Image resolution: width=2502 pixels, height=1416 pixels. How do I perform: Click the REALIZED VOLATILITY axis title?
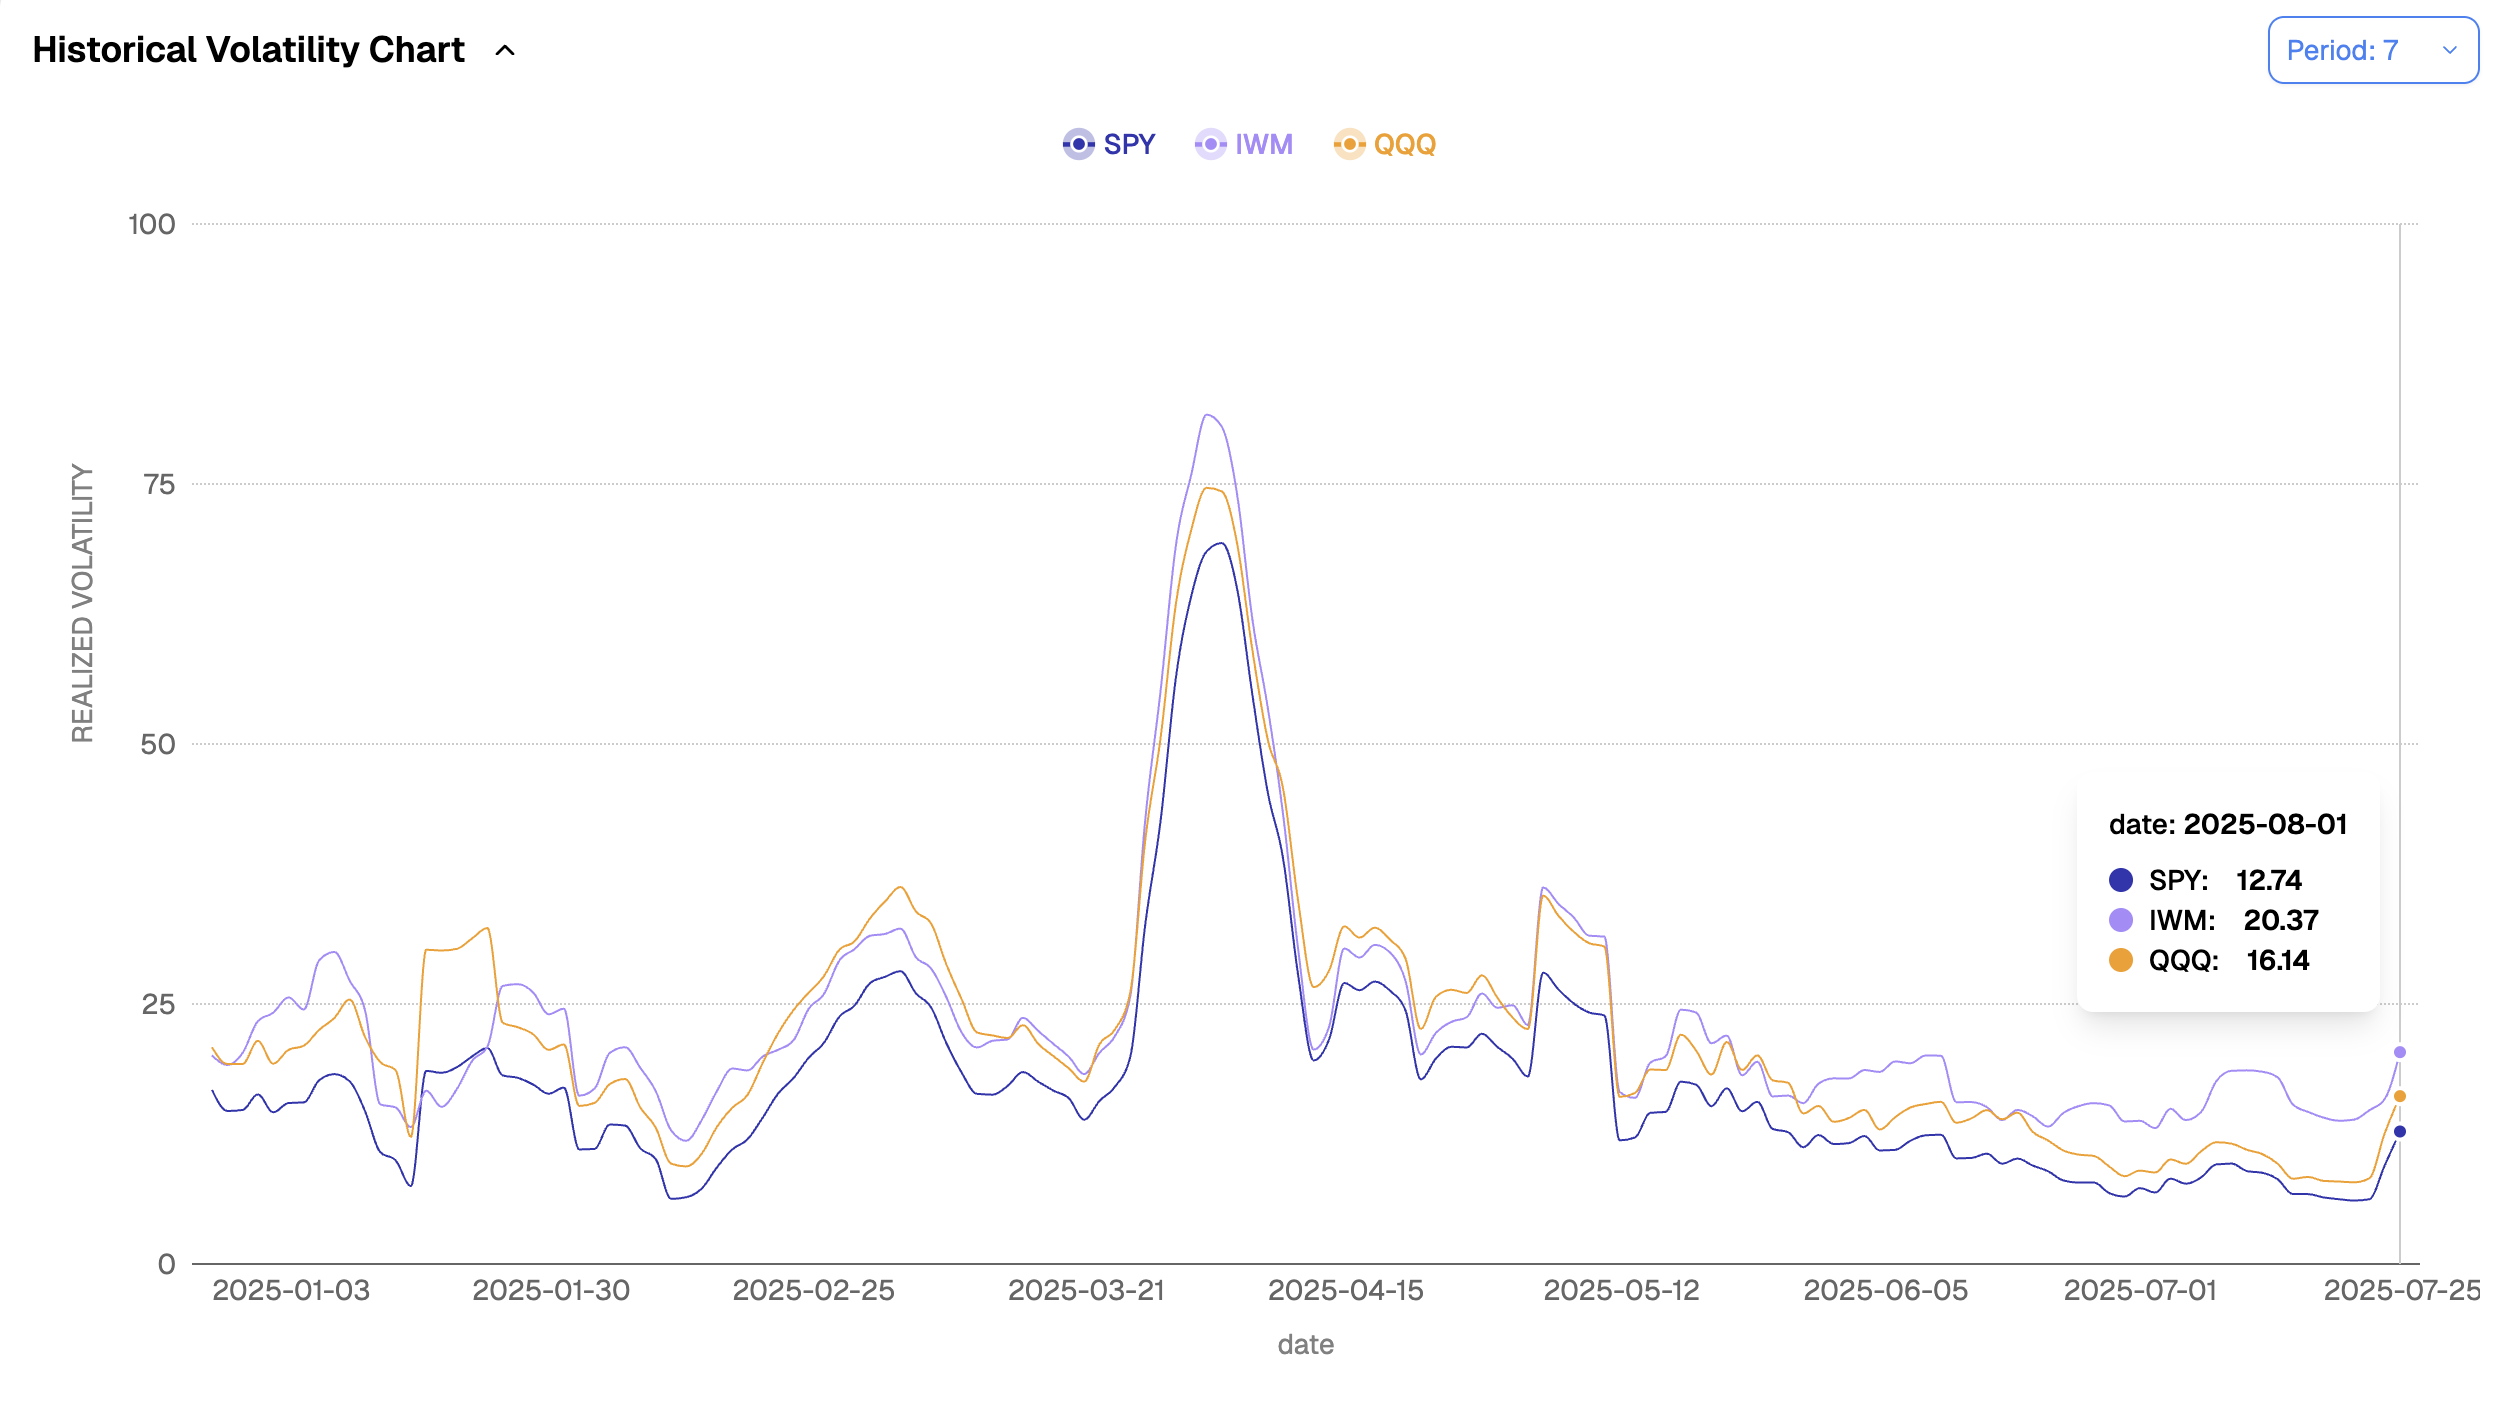(82, 603)
